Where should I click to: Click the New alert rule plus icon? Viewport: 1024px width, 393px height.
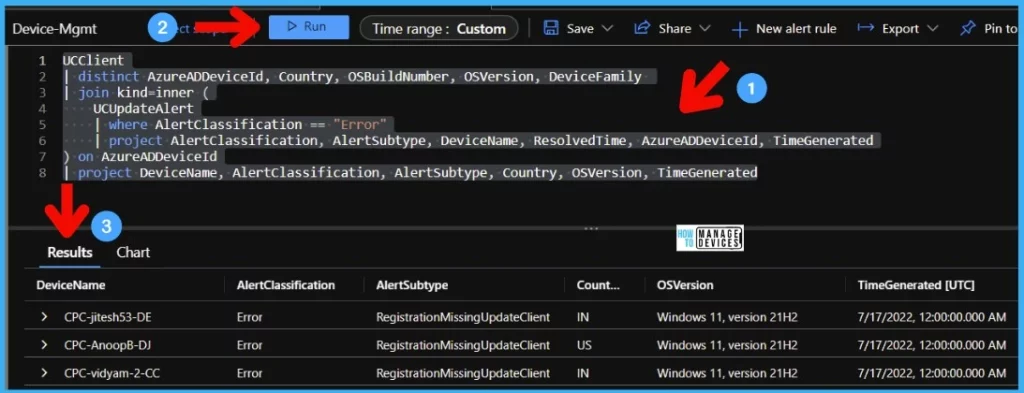pyautogui.click(x=739, y=29)
